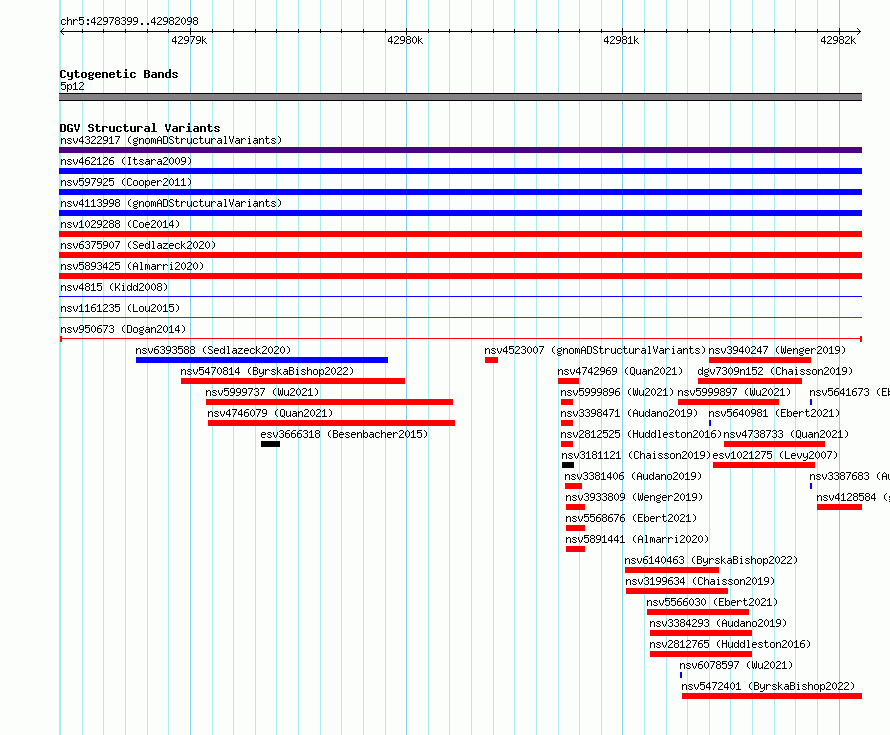Open nsv6140463 (ByrskaBishop2022) label
Viewport: 890px width, 735px height.
711,560
